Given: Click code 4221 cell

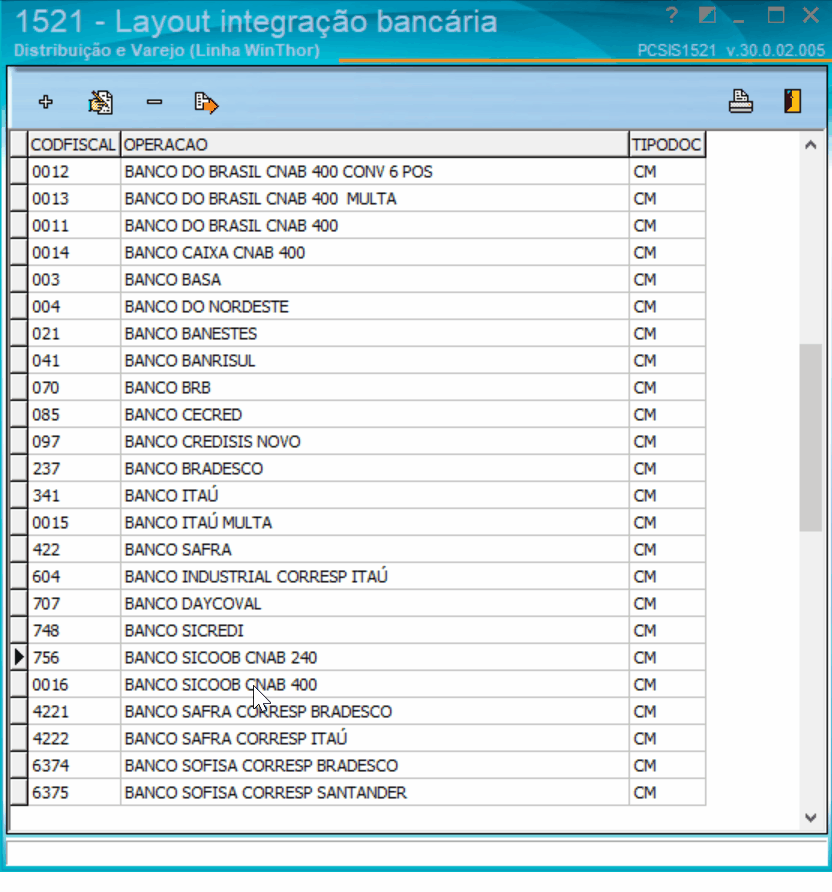Looking at the screenshot, I should tap(74, 712).
